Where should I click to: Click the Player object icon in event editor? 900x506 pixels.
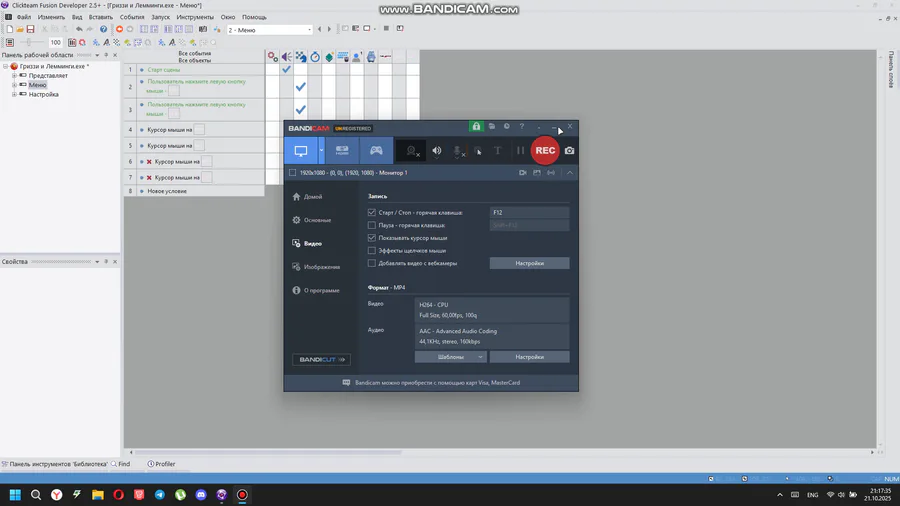(357, 57)
